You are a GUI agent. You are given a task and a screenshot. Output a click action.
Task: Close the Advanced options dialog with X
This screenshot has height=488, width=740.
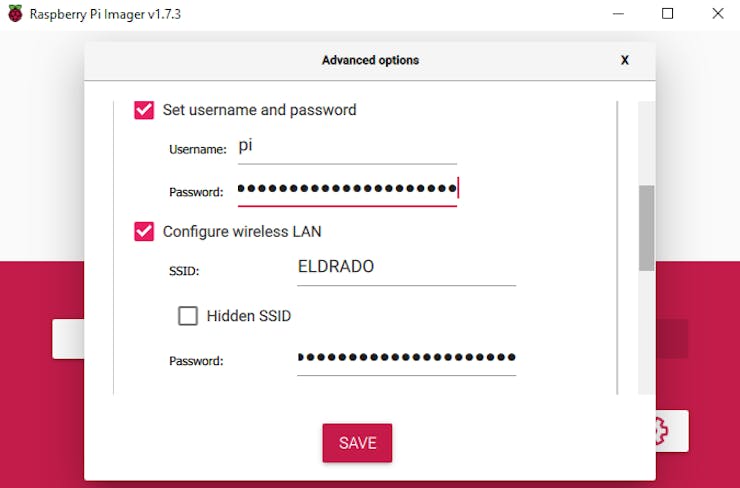pyautogui.click(x=625, y=60)
